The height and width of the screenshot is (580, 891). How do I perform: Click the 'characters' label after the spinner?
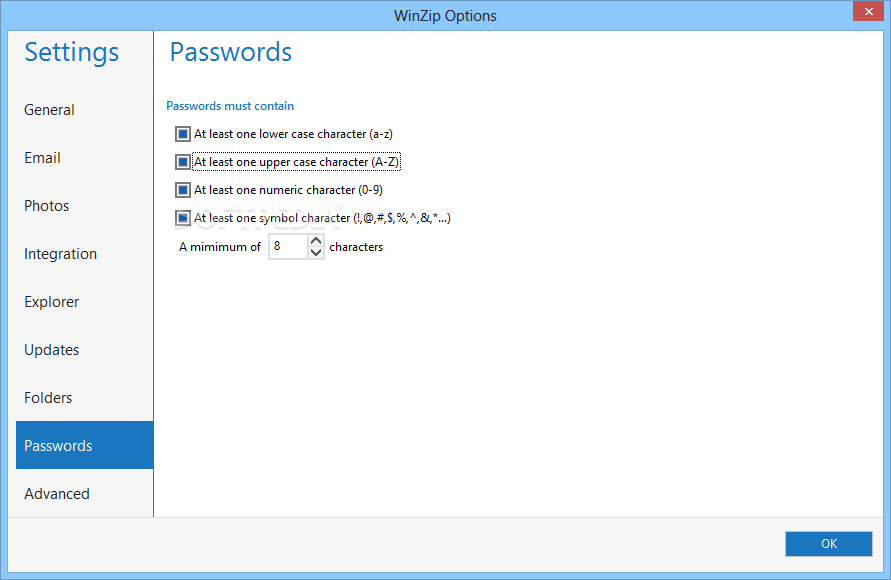pos(356,247)
